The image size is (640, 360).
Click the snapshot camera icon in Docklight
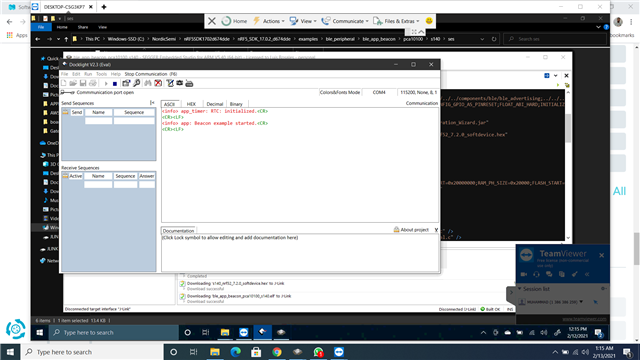tap(180, 83)
